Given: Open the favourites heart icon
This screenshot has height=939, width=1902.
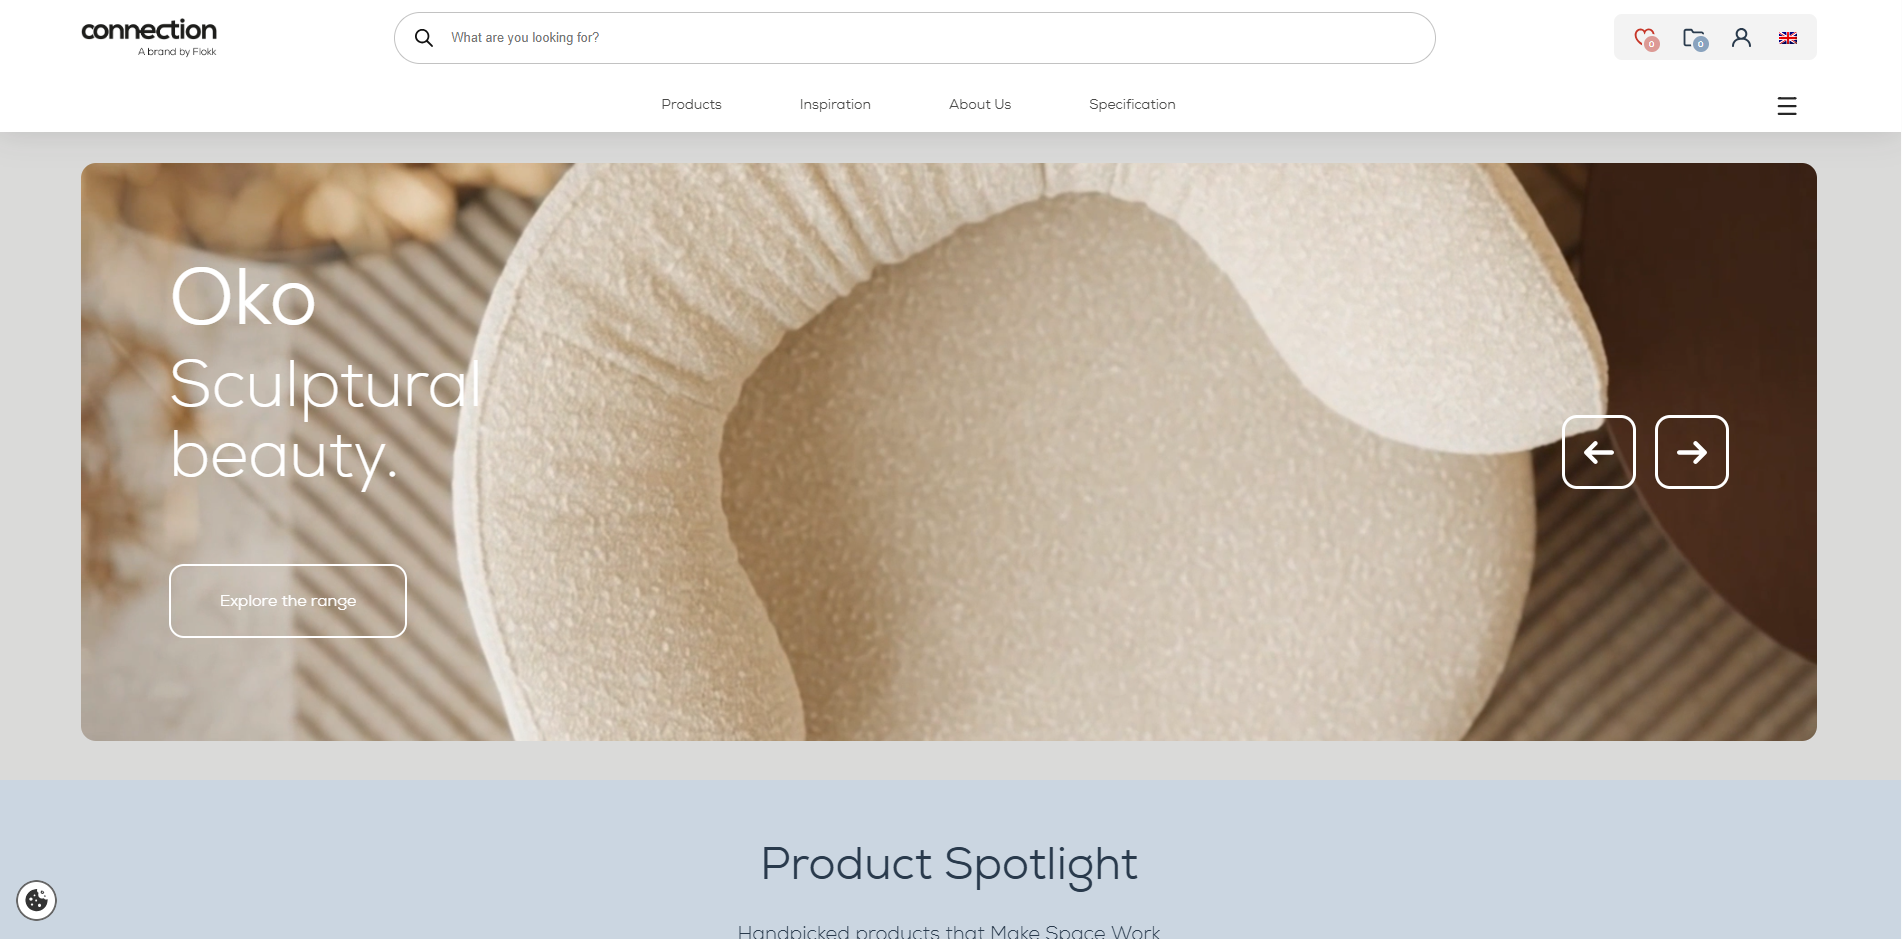Looking at the screenshot, I should click(1645, 38).
